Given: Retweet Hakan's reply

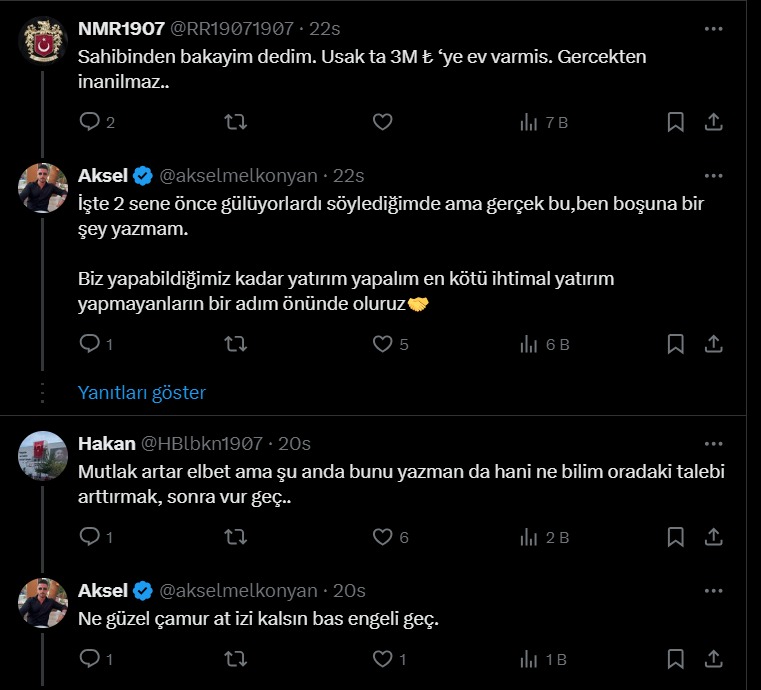Looking at the screenshot, I should click(x=235, y=537).
